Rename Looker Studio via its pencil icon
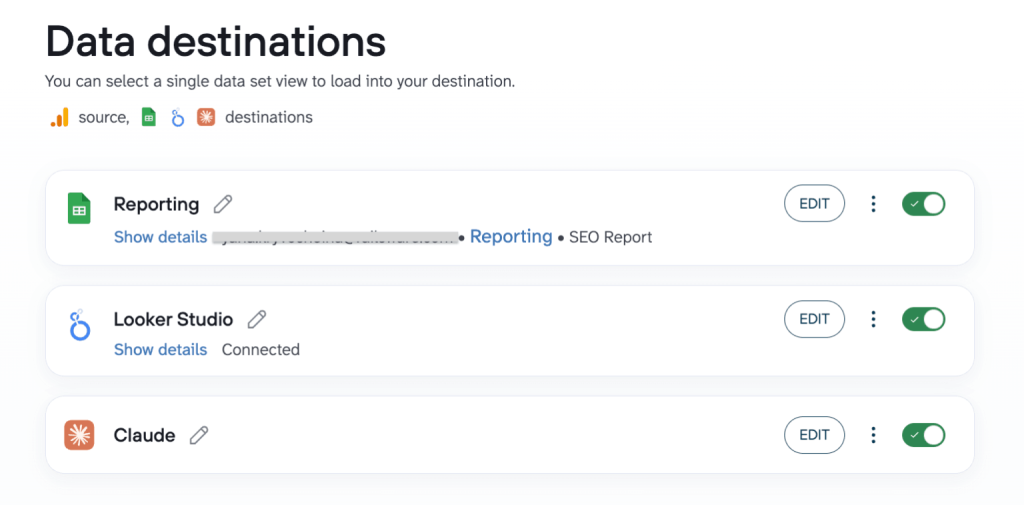 [257, 319]
